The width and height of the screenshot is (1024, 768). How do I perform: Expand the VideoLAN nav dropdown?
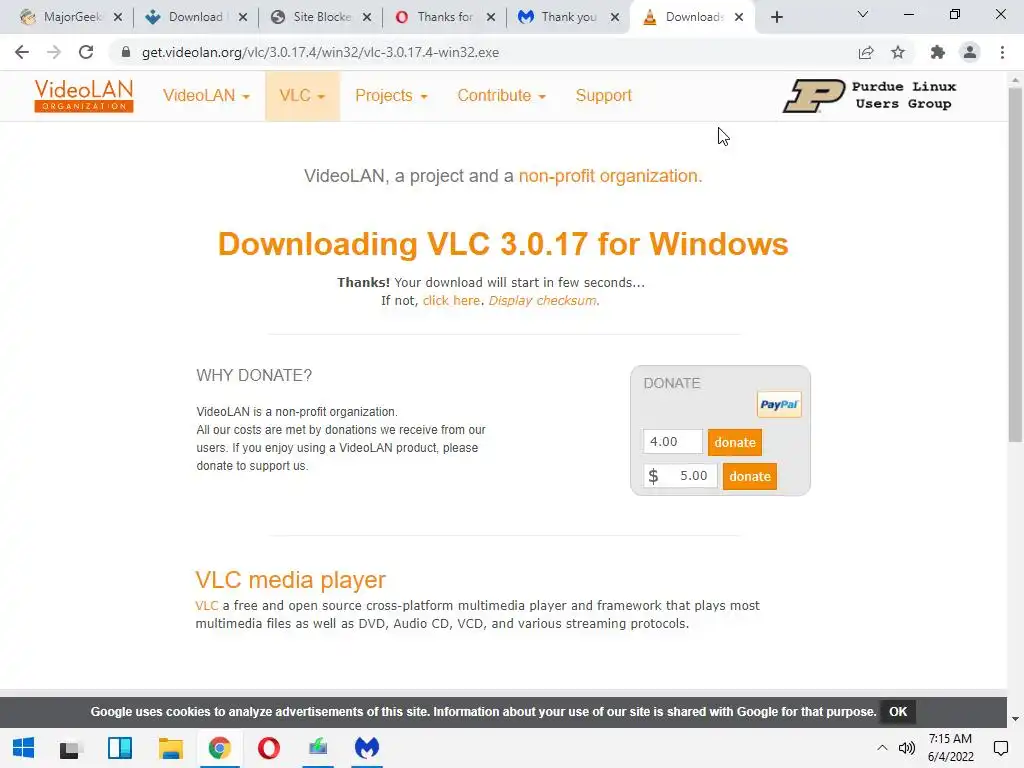(x=206, y=96)
